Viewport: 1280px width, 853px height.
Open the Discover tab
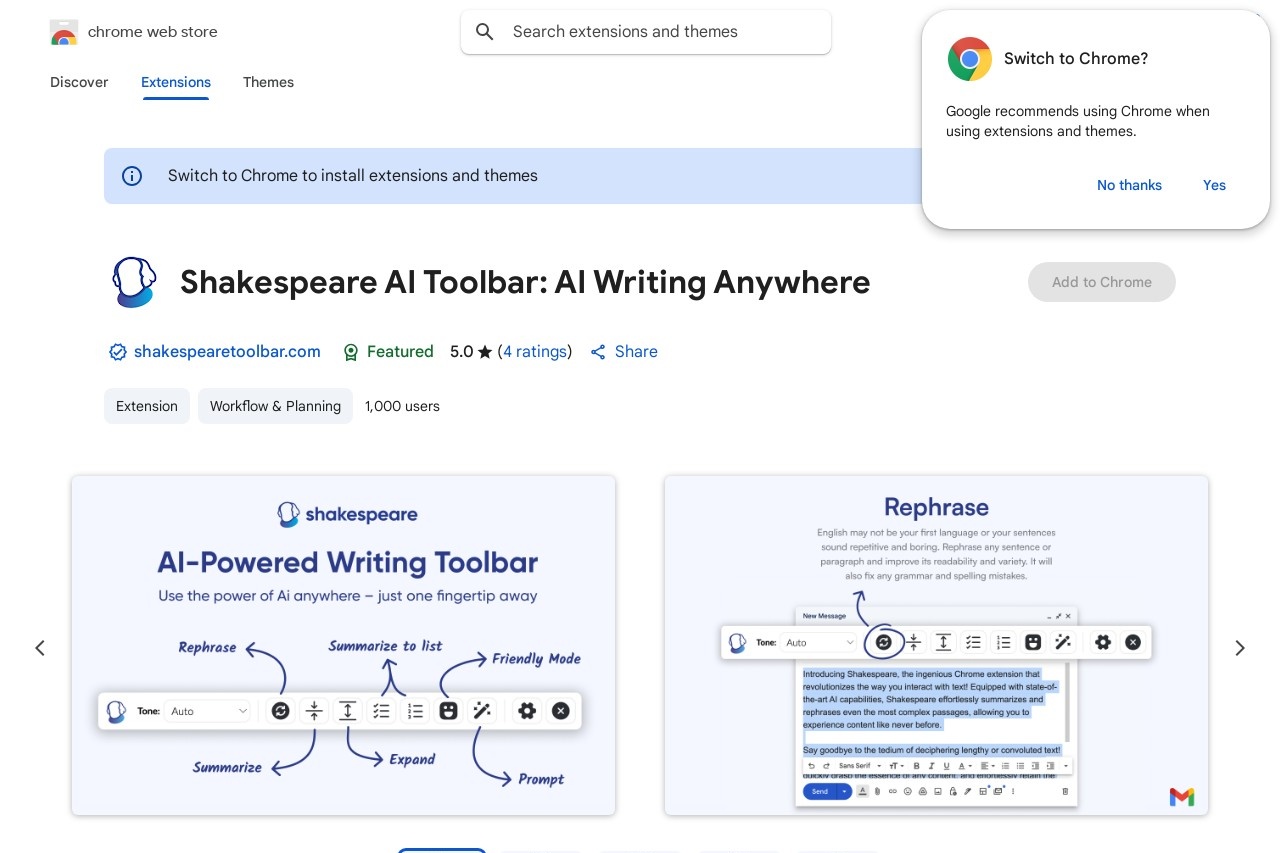[x=79, y=82]
